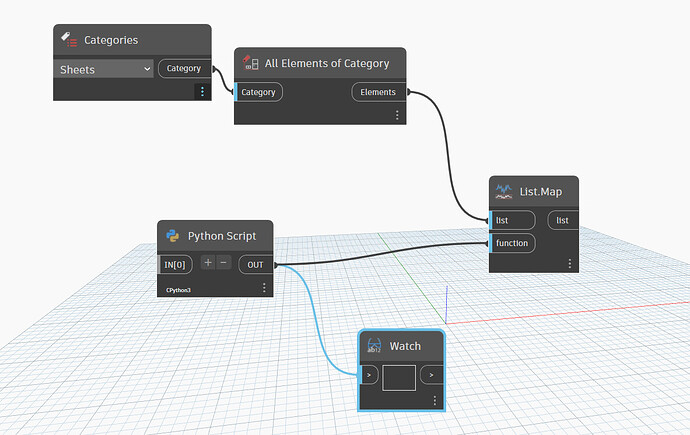Click the OUT port of Python Script
690x435 pixels.
(x=256, y=264)
